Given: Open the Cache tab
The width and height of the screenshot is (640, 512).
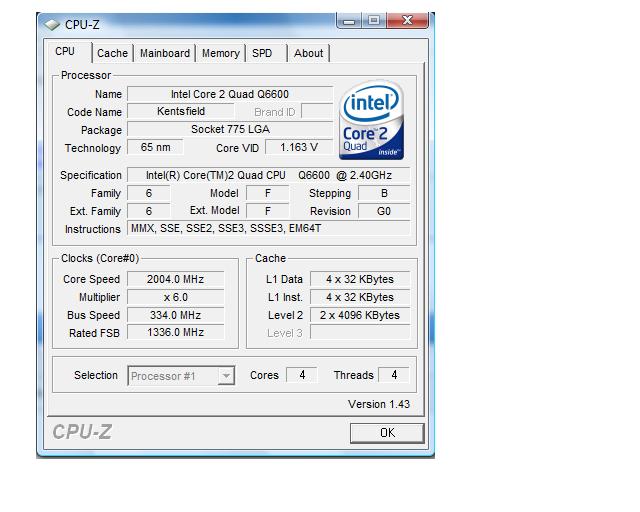Looking at the screenshot, I should [113, 53].
